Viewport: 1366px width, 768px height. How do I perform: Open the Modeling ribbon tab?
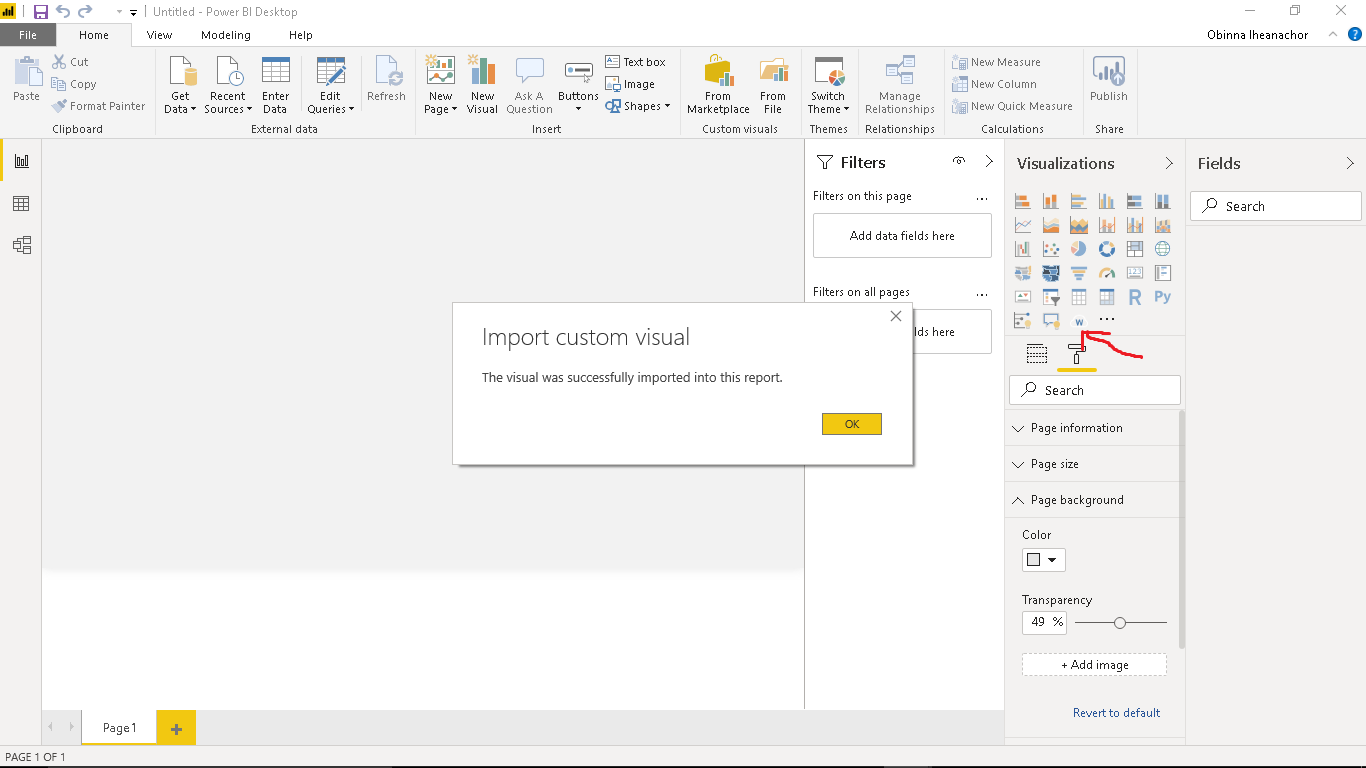click(x=226, y=35)
